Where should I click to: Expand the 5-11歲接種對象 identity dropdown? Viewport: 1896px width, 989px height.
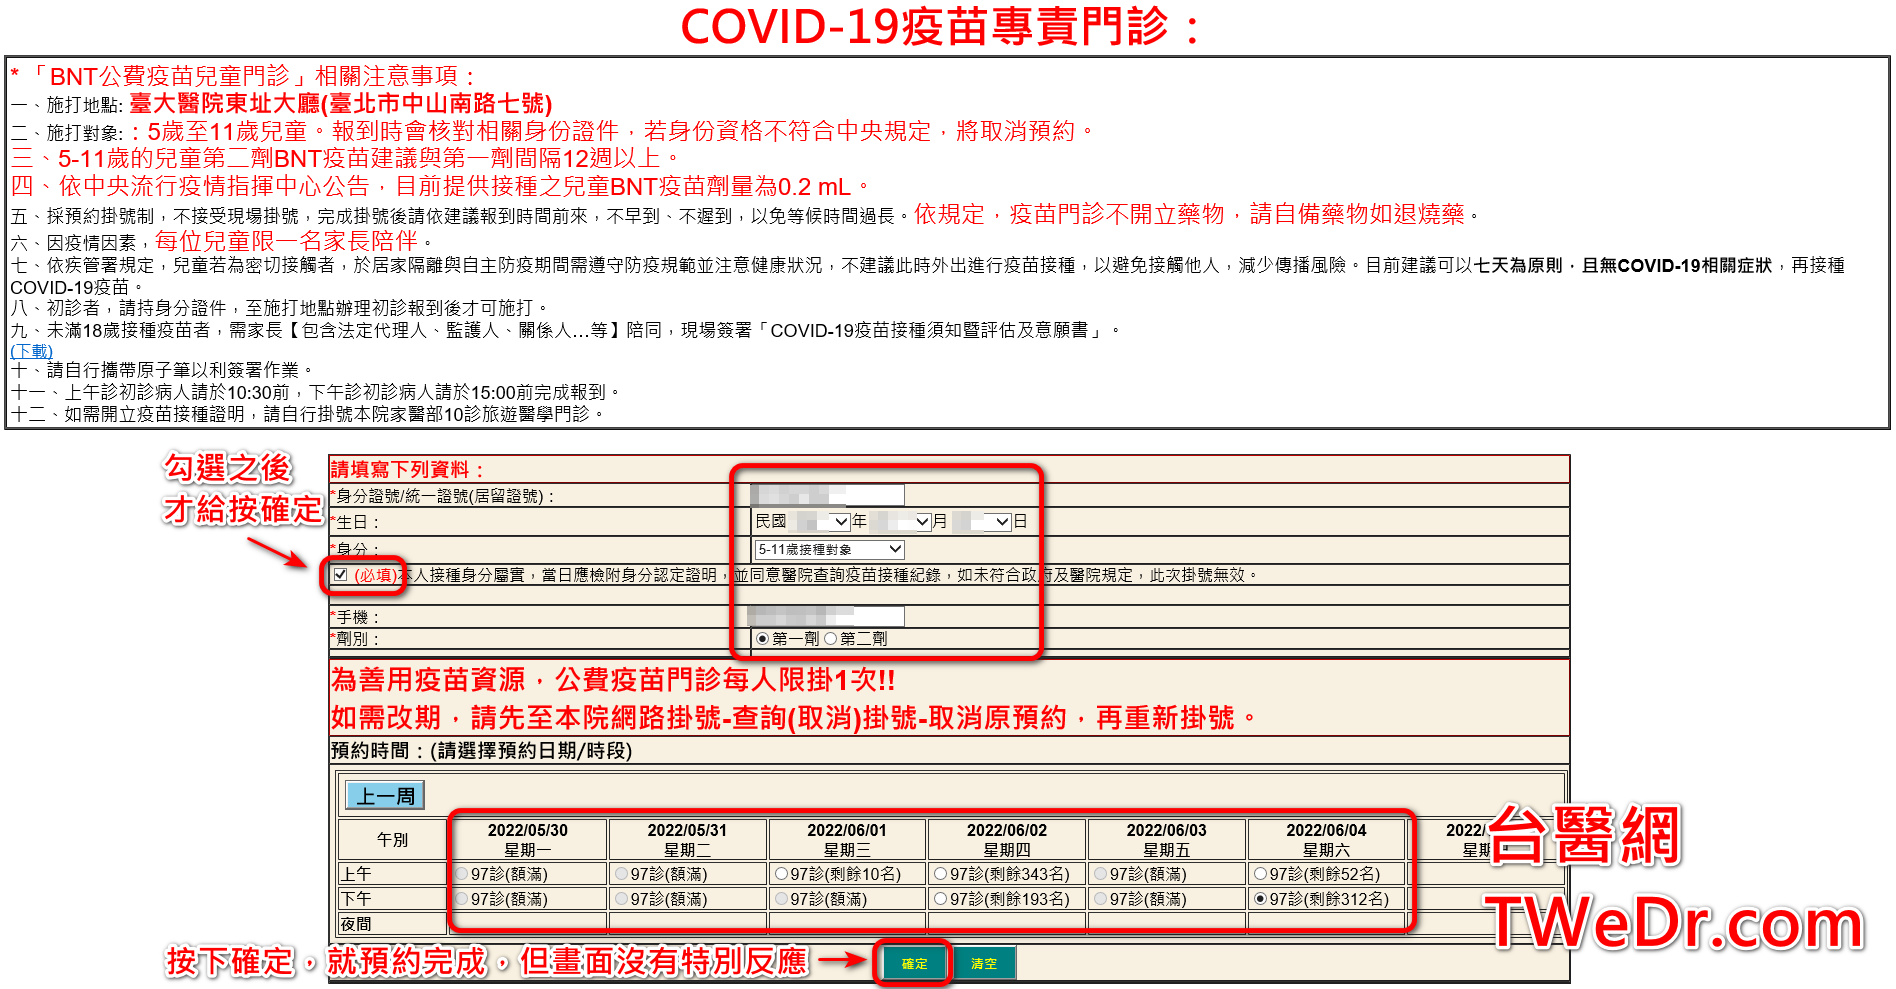(829, 550)
